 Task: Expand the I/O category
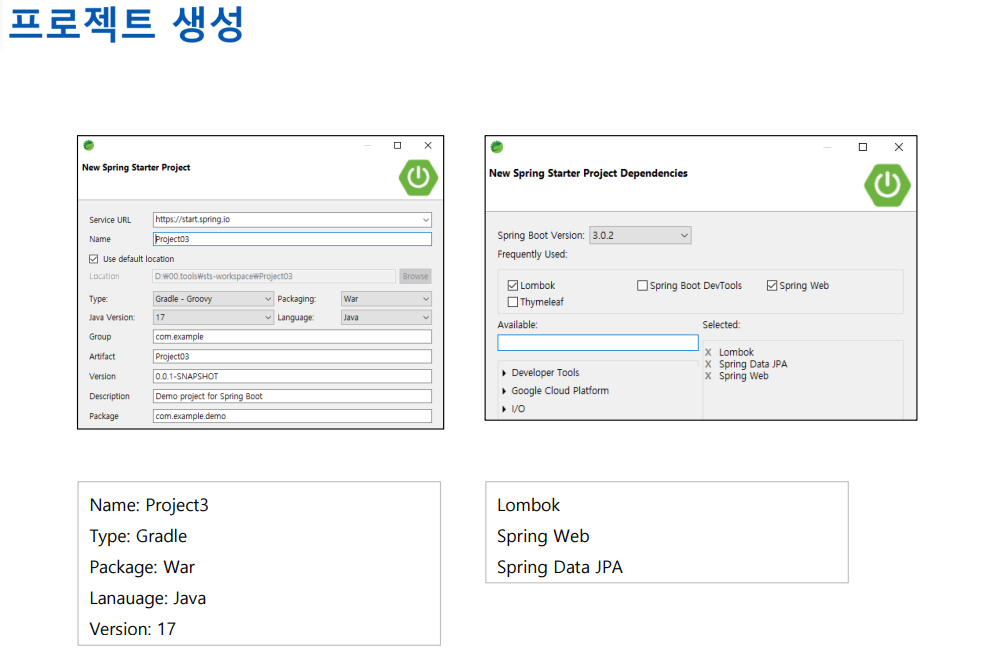coord(504,409)
